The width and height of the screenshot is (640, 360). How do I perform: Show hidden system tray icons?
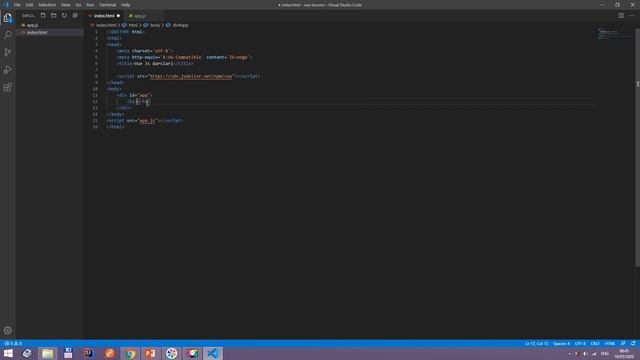click(569, 353)
